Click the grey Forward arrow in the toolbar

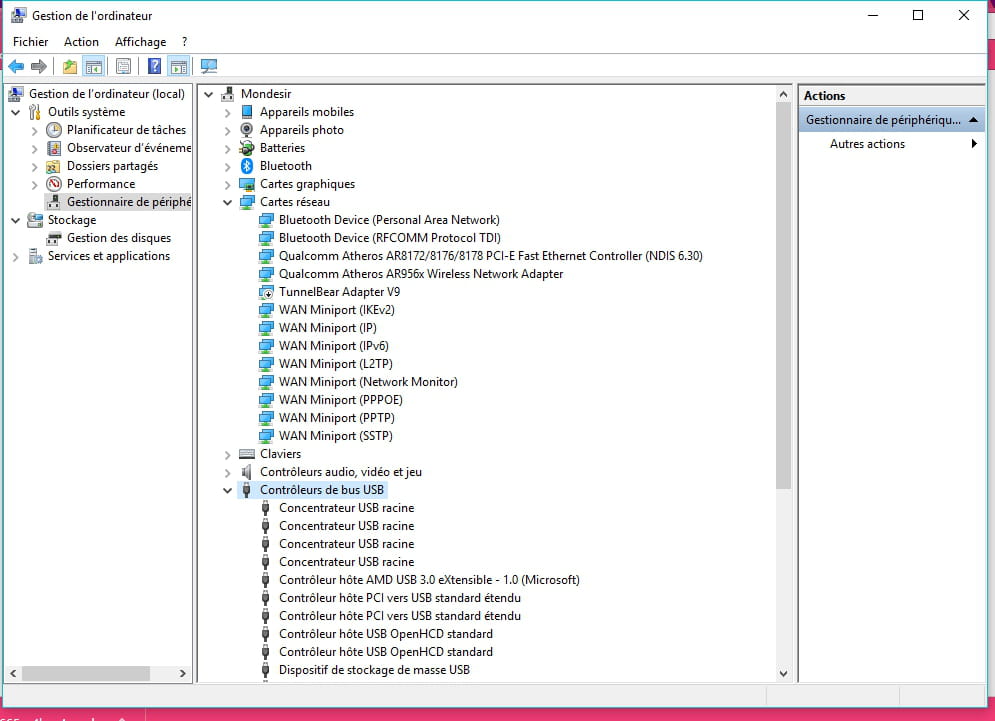(x=39, y=66)
